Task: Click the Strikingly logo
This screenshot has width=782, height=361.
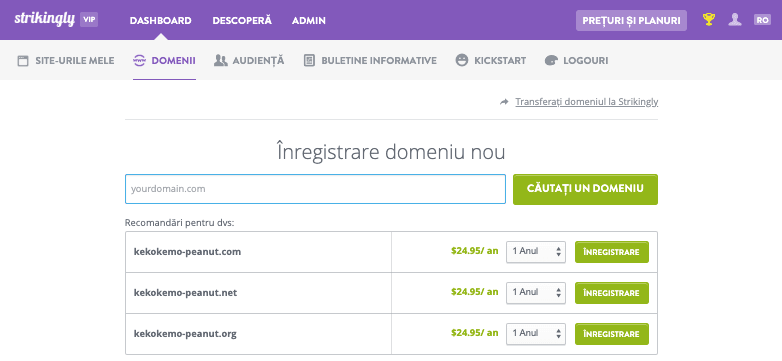Action: tap(44, 19)
